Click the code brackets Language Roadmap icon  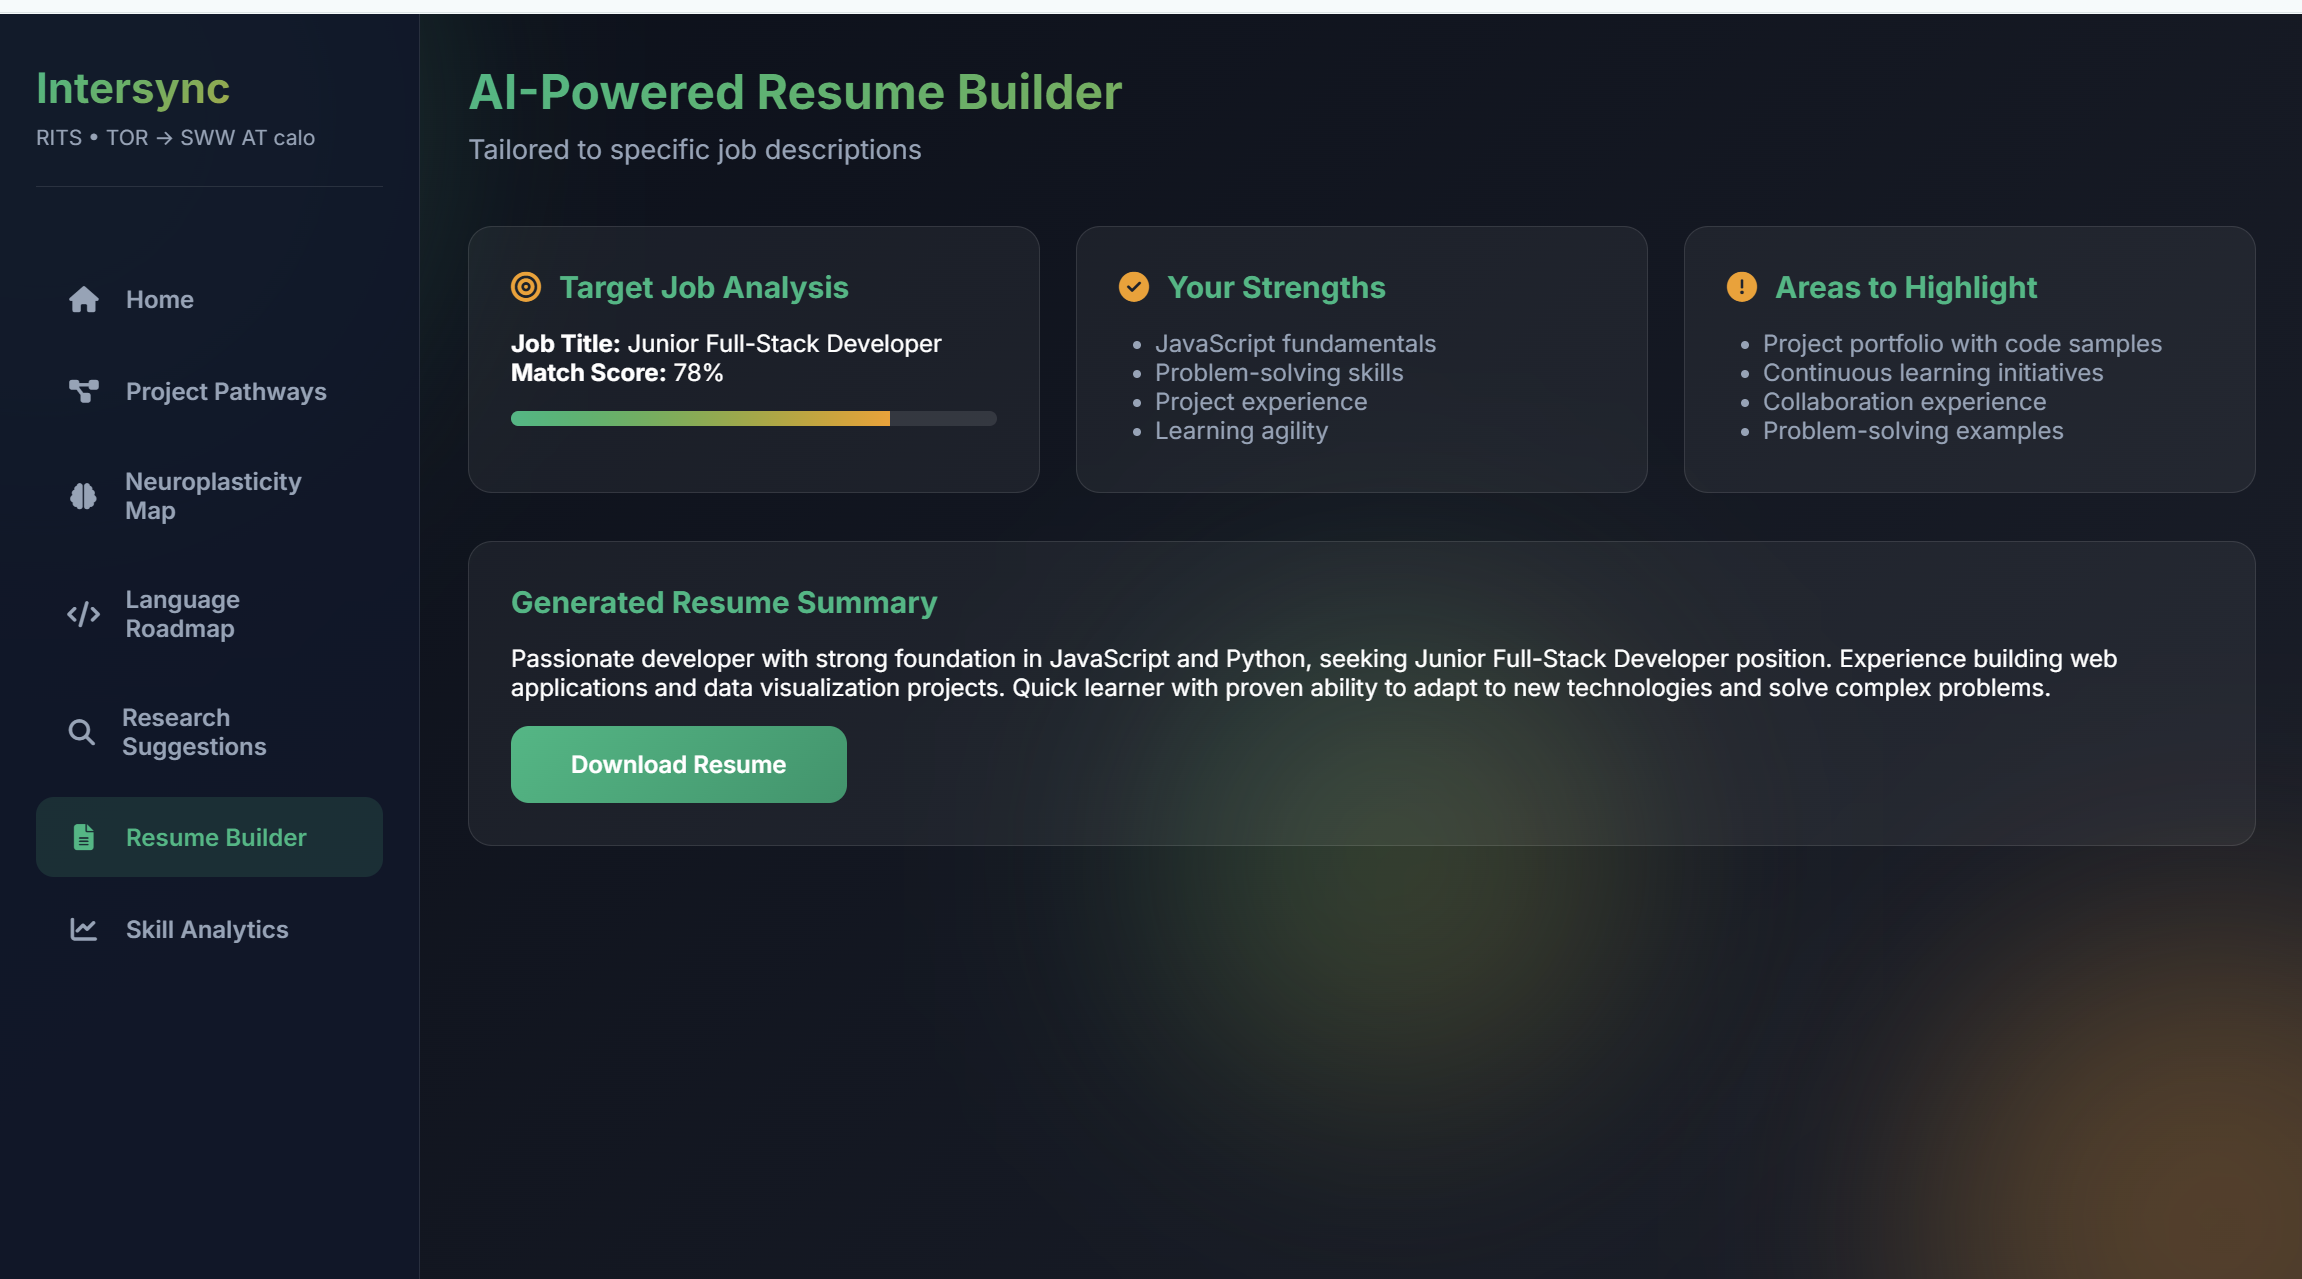[84, 614]
